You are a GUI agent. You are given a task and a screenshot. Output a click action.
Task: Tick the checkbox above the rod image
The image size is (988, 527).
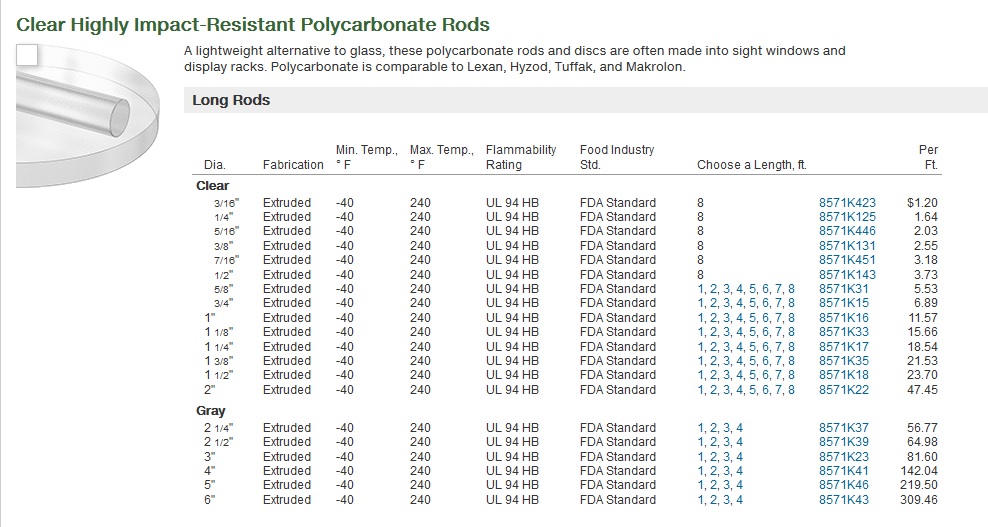27,55
